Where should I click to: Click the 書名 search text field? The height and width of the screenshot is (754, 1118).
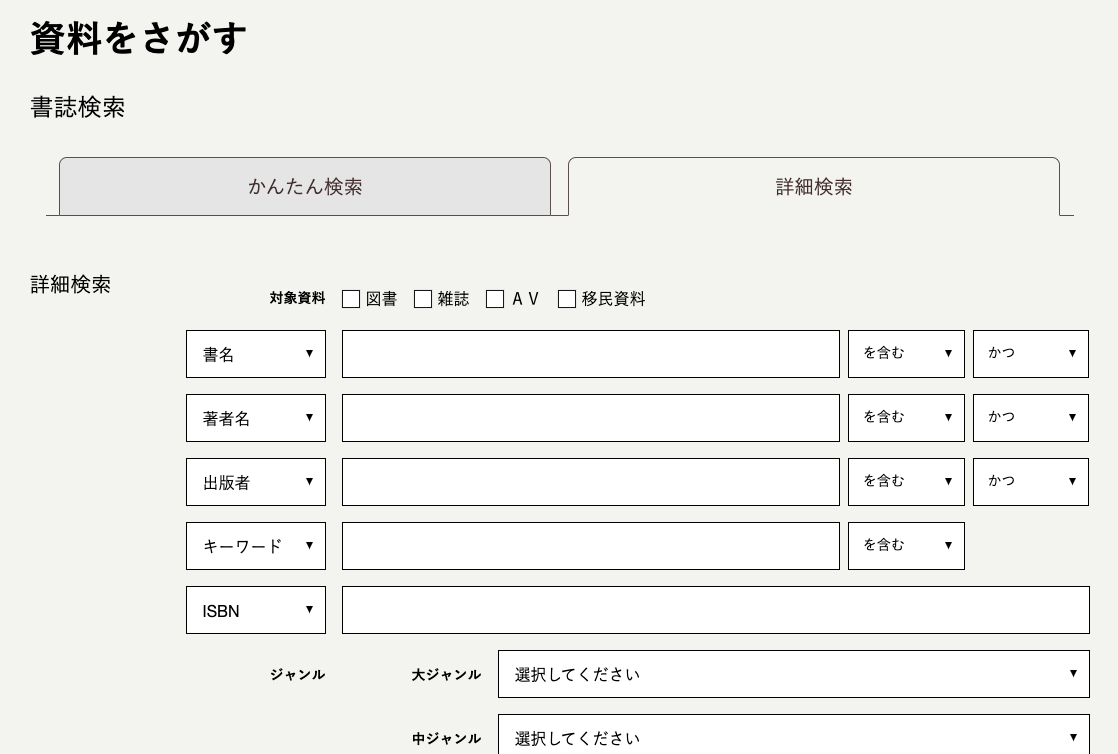(590, 354)
